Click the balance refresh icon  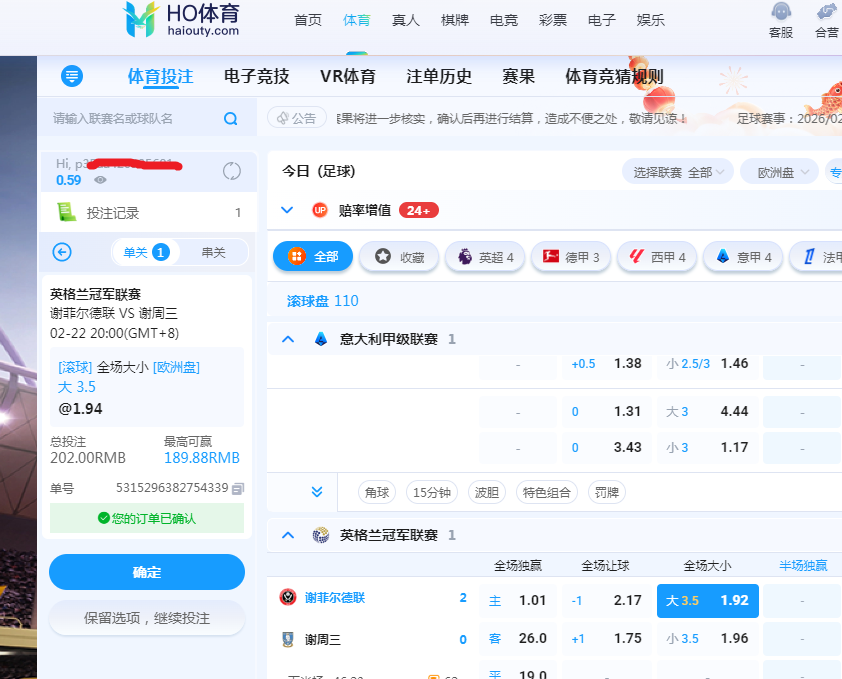point(232,171)
